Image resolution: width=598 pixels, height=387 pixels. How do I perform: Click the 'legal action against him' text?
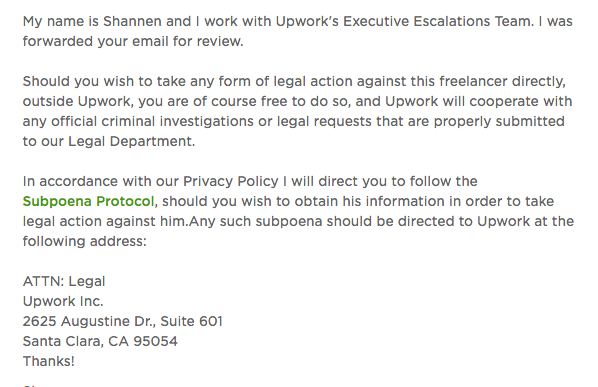coord(105,222)
